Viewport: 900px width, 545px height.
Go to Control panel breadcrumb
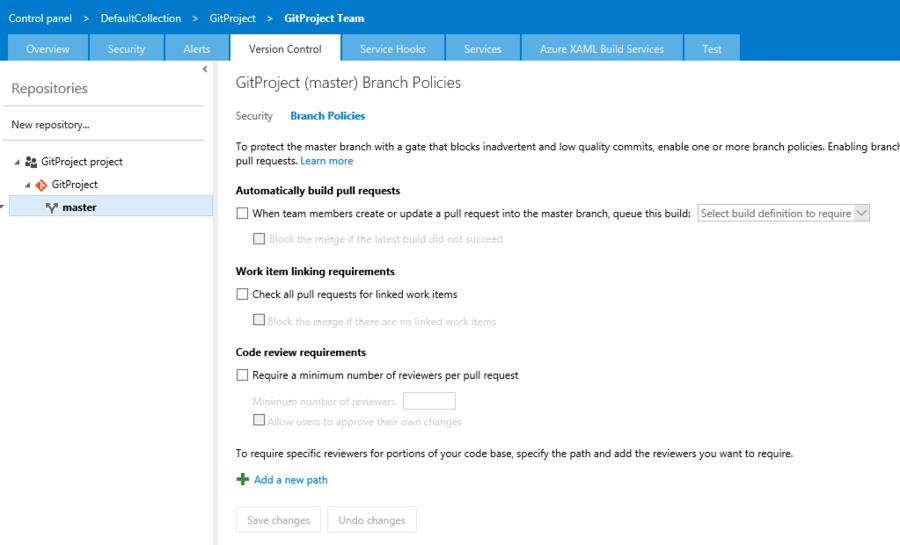tap(40, 18)
